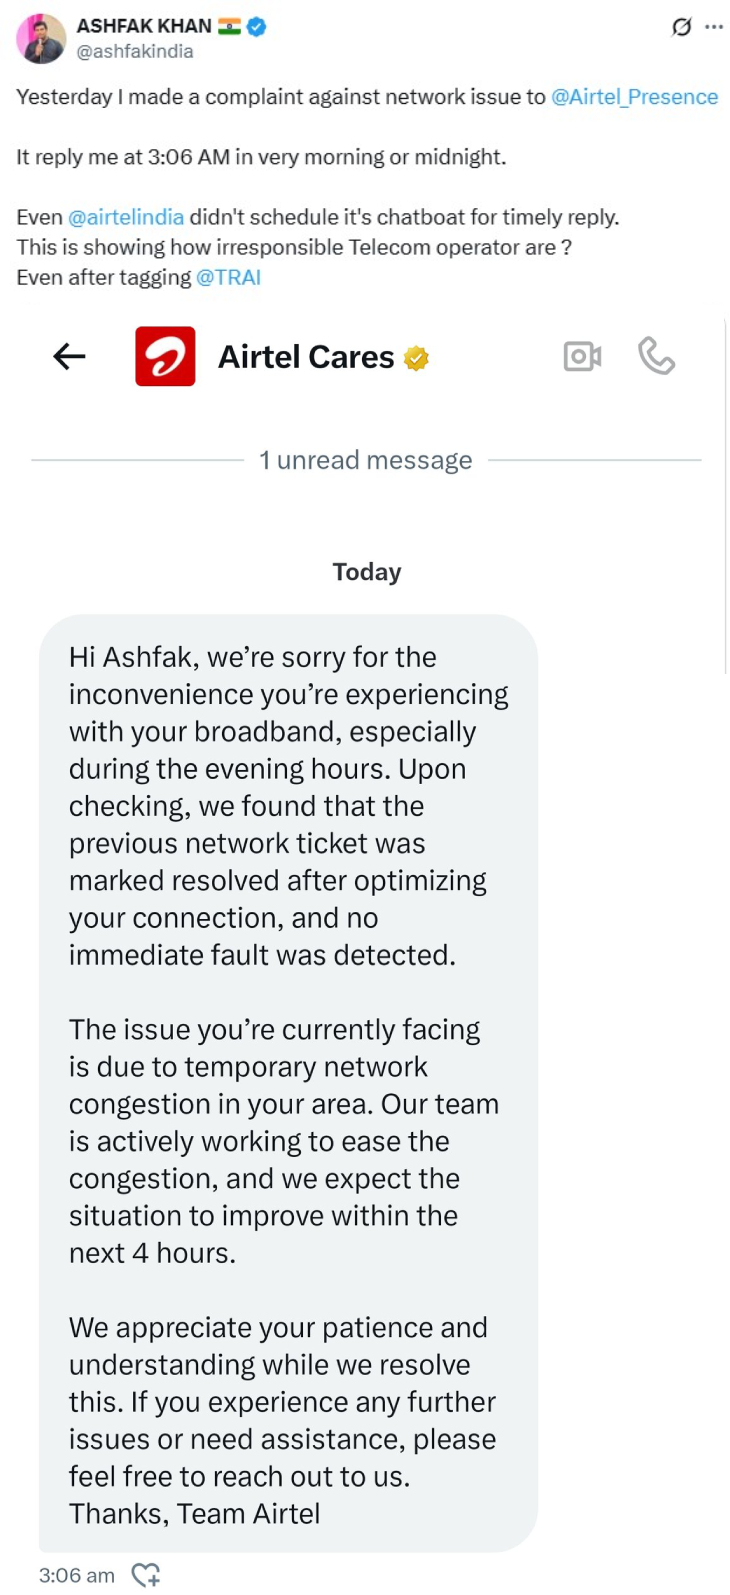This screenshot has height=1595, width=730.
Task: Click the back arrow in chat header
Action: pyautogui.click(x=69, y=356)
